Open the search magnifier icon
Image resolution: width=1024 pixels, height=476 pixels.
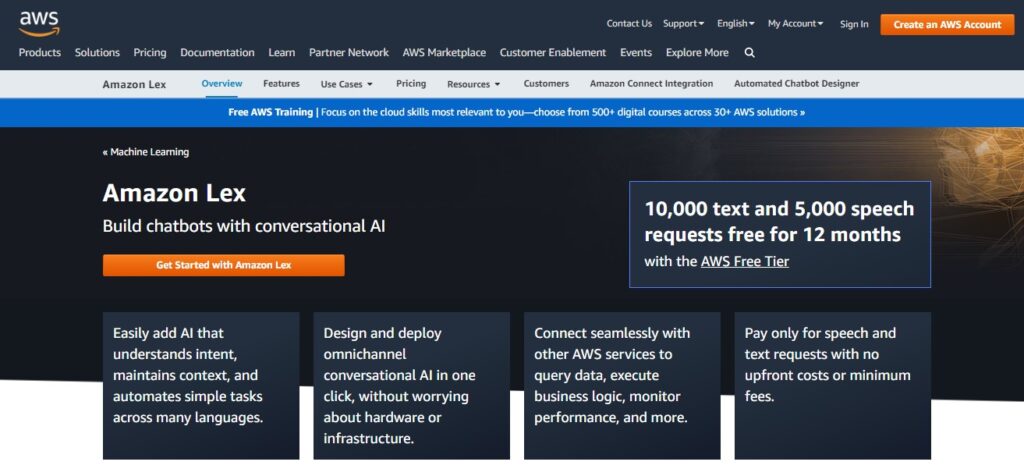click(x=750, y=53)
